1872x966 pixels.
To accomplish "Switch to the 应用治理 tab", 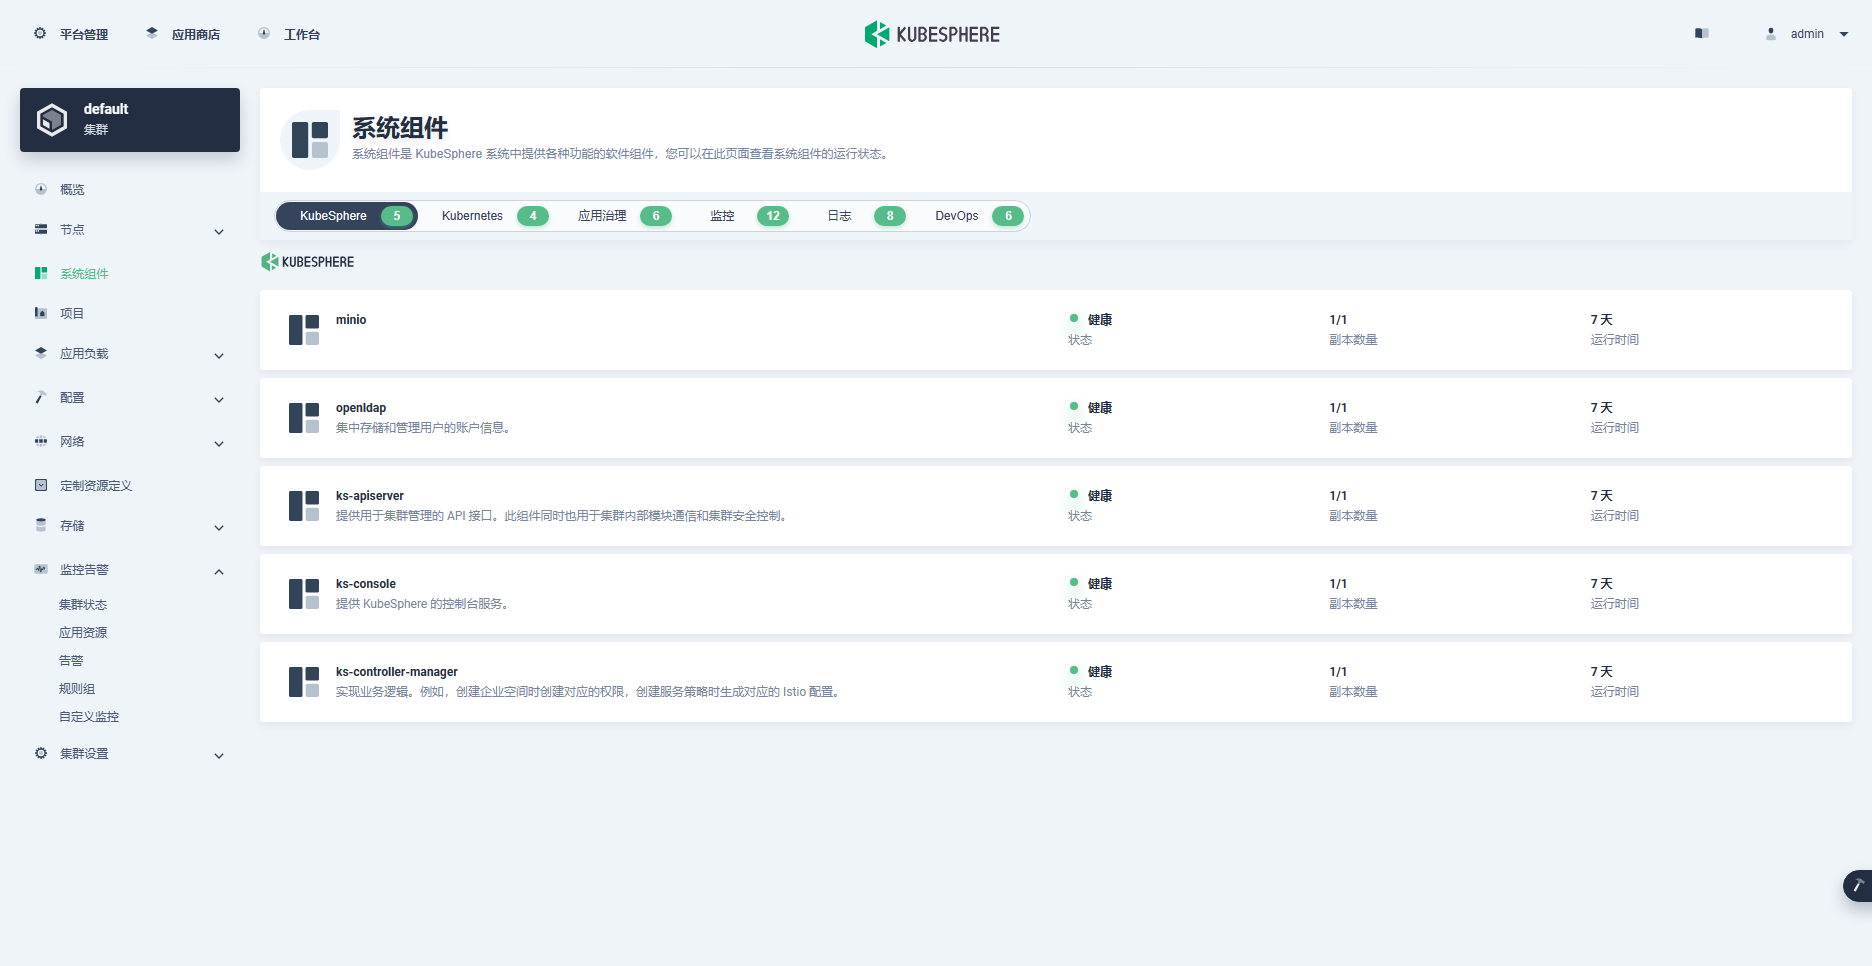I will pyautogui.click(x=624, y=216).
